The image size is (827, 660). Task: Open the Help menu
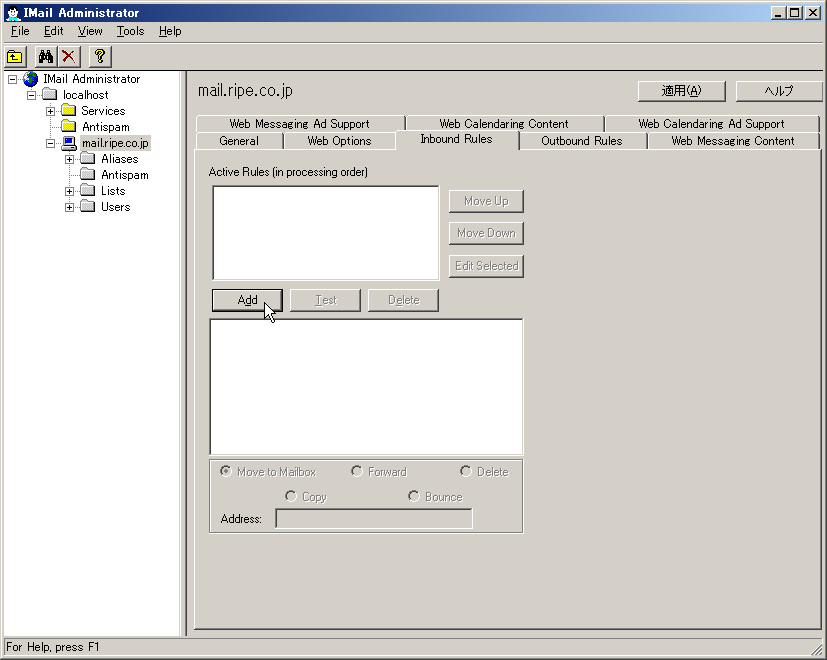point(170,31)
